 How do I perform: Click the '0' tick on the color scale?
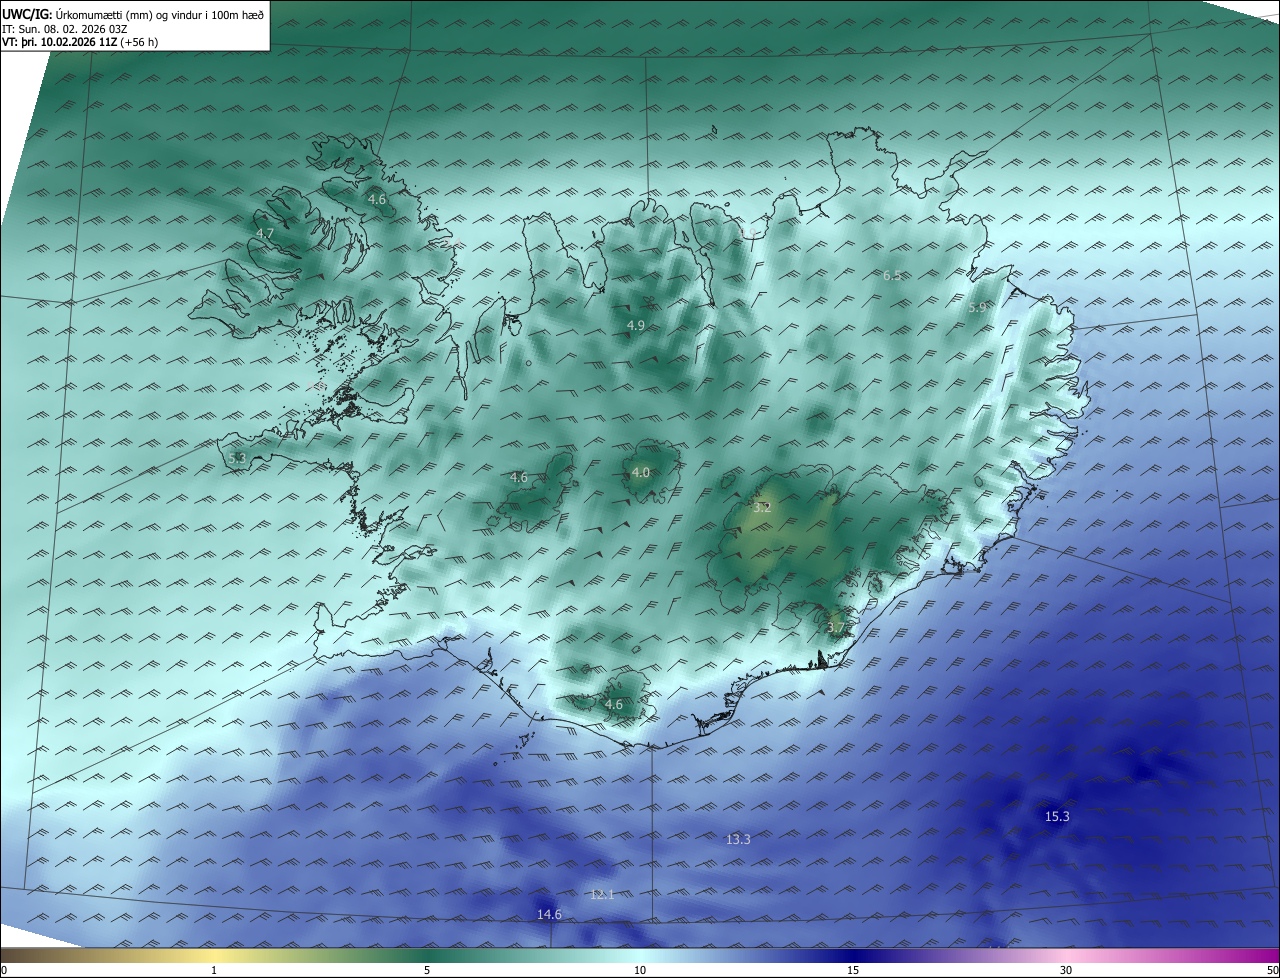coord(4,970)
